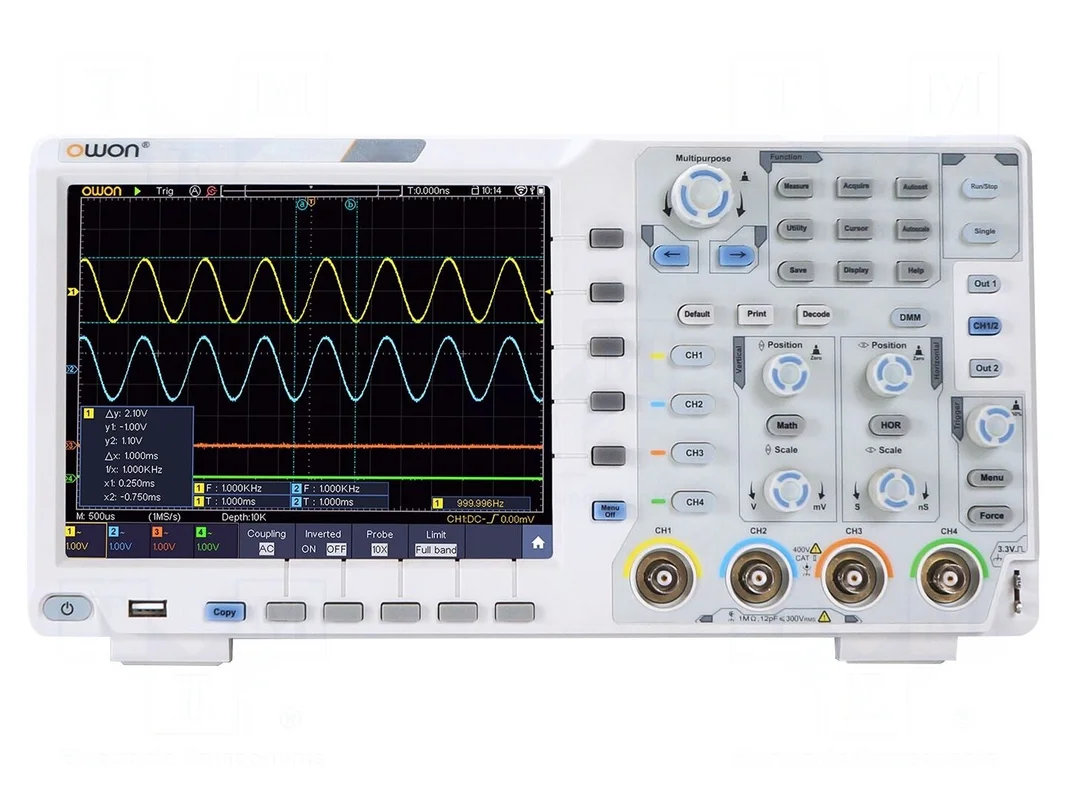1066x800 pixels.
Task: Hit the right arrow button
Action: pyautogui.click(x=737, y=256)
